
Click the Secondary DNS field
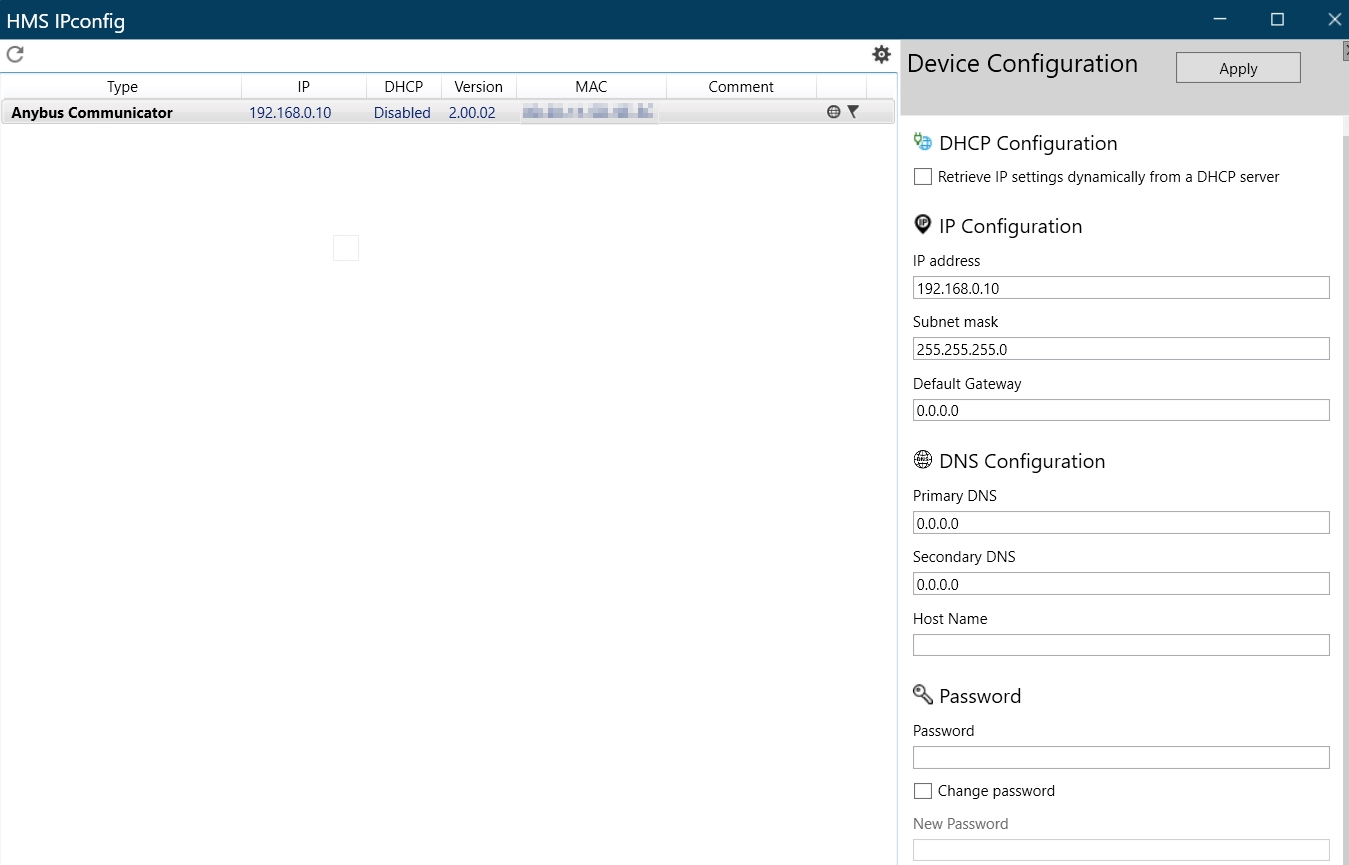pyautogui.click(x=1121, y=584)
